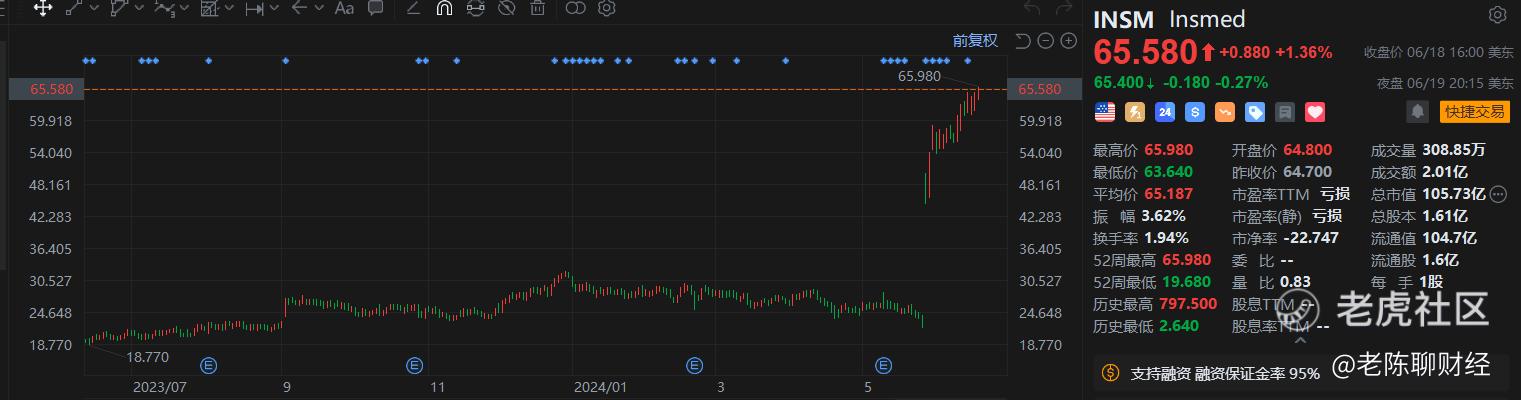Select the projection chart tool

tap(209, 8)
